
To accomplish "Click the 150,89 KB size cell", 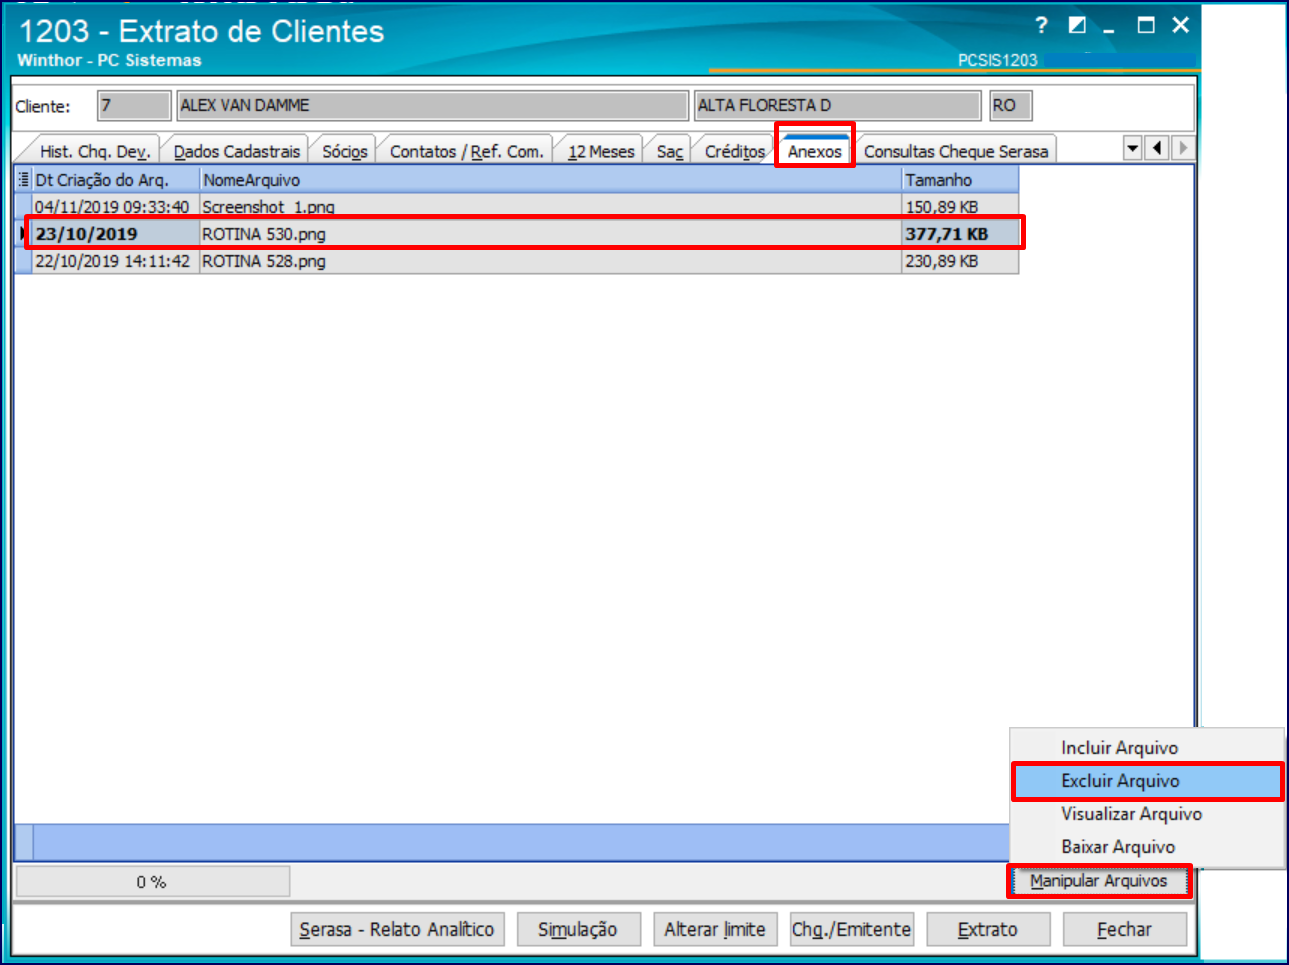I will click(x=959, y=206).
